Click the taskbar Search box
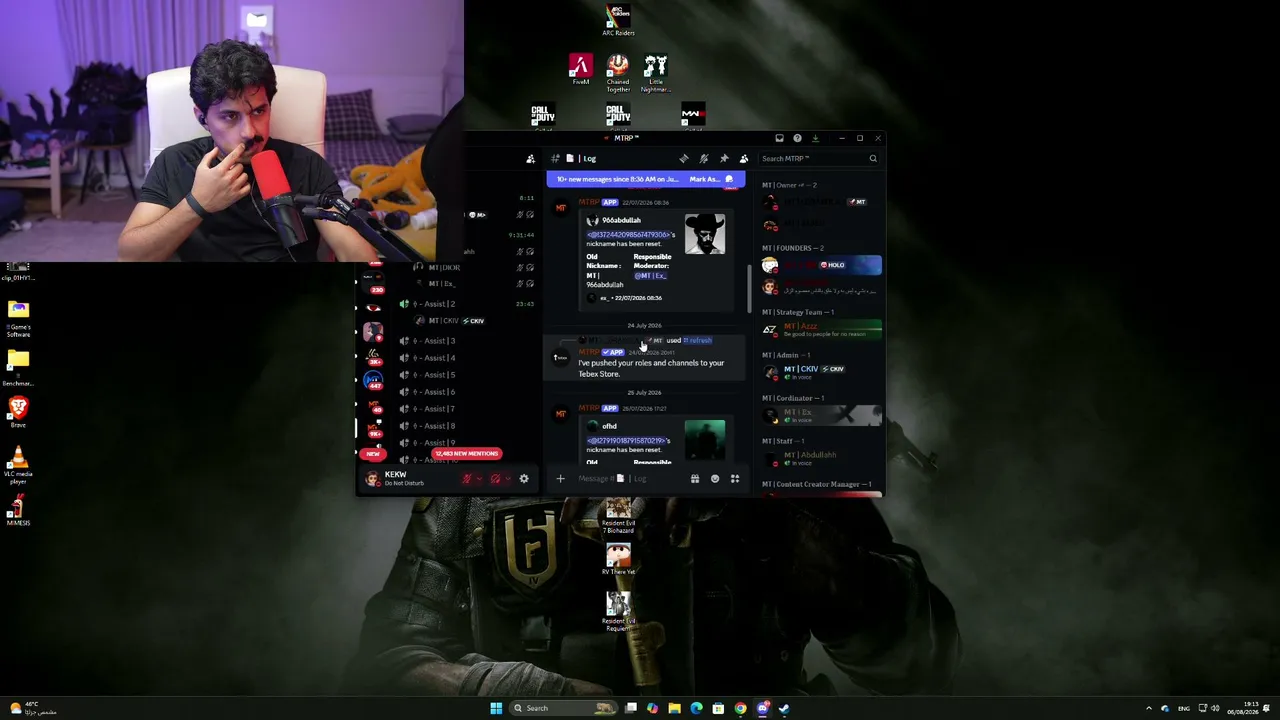 [563, 708]
